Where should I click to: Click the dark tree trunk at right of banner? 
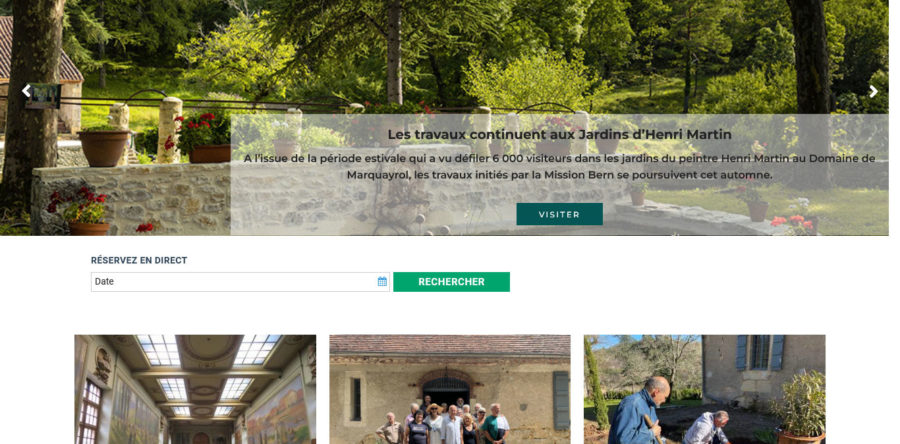(812, 86)
